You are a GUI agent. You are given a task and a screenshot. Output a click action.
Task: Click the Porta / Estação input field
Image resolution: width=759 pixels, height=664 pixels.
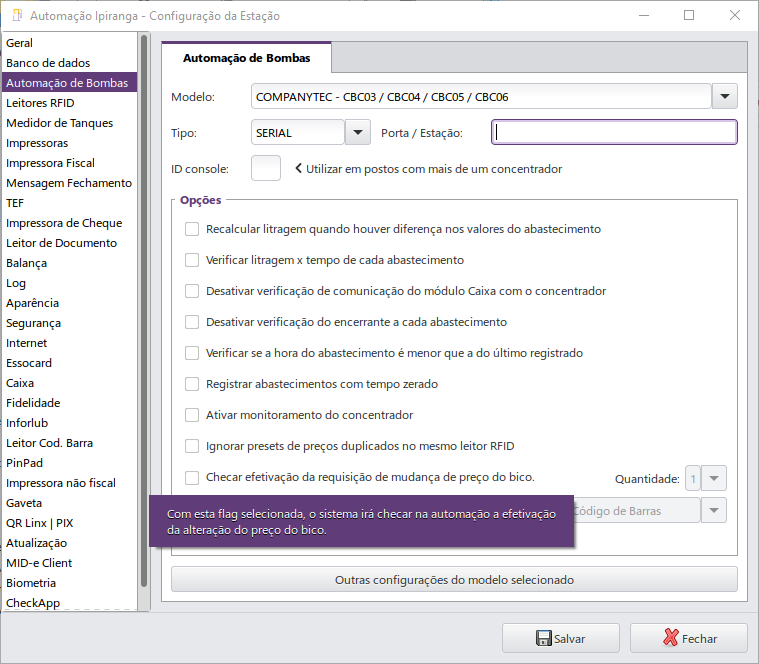tap(614, 132)
